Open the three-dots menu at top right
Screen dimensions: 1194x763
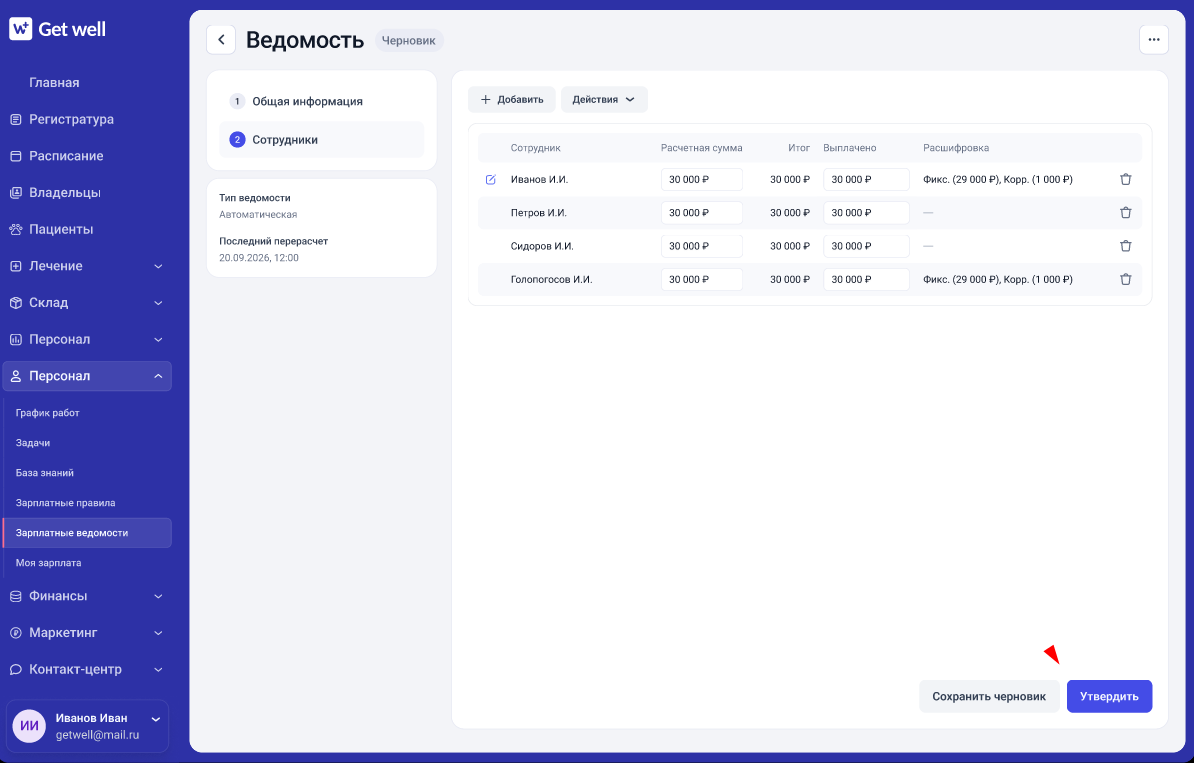[1154, 40]
